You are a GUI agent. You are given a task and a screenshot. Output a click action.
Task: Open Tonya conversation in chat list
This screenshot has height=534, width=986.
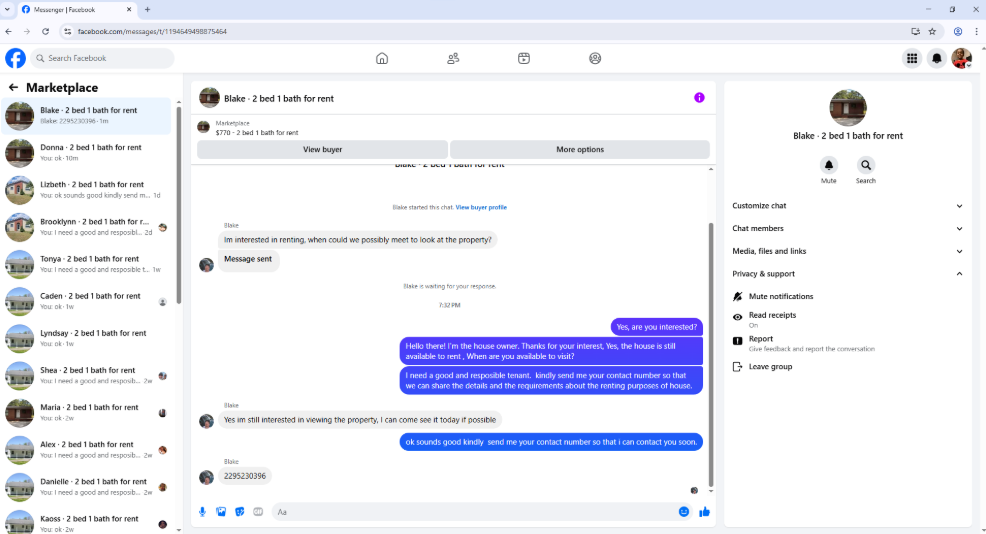(86, 264)
